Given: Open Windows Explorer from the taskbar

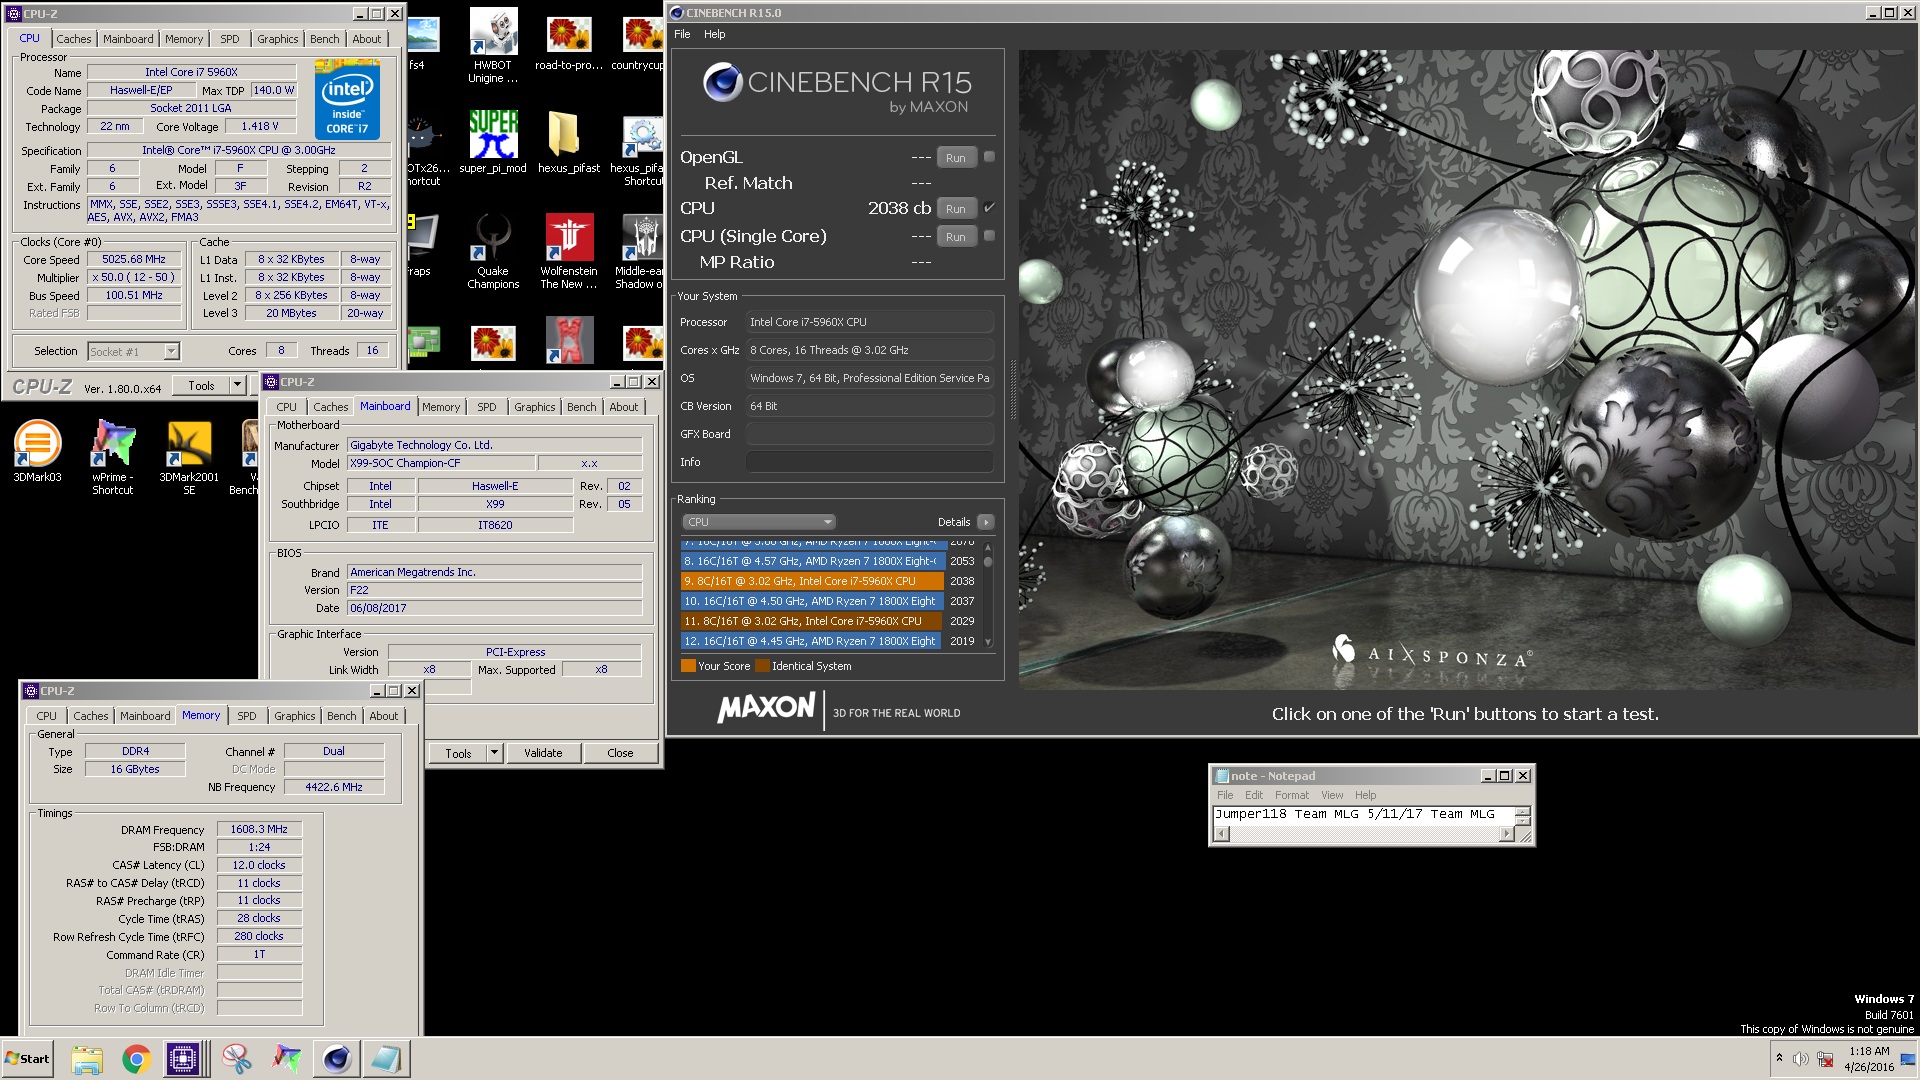Looking at the screenshot, I should pos(87,1059).
